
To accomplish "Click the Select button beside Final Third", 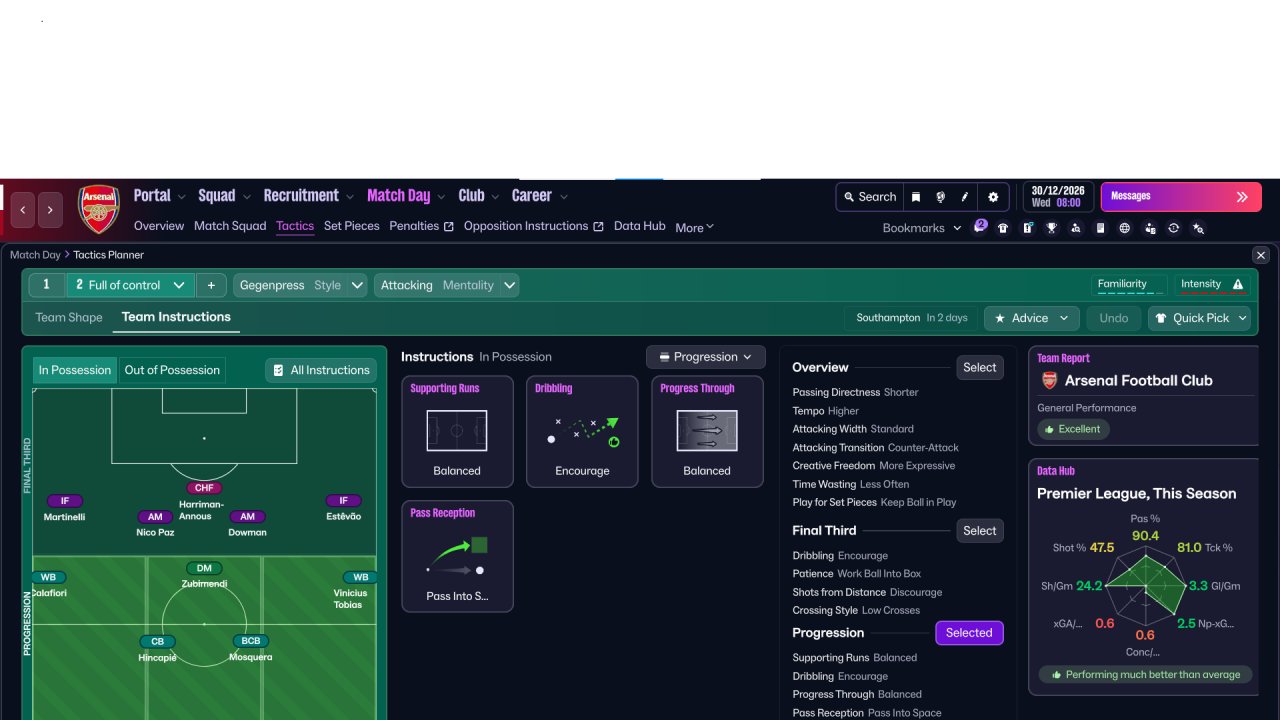I will [x=980, y=531].
